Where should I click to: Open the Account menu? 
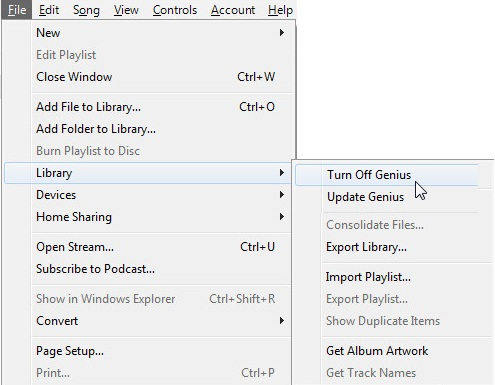click(x=233, y=10)
